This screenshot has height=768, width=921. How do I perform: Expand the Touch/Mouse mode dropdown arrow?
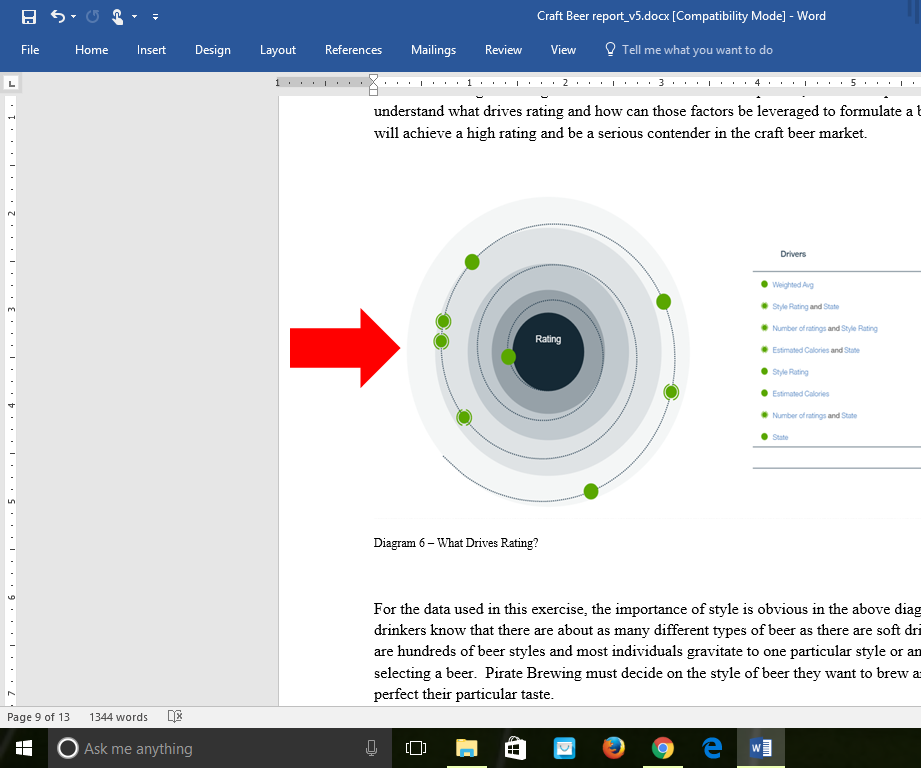[x=133, y=16]
